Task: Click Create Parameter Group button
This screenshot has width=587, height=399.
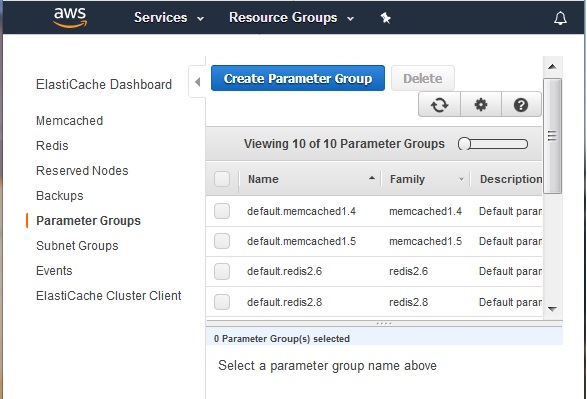Action: tap(298, 78)
